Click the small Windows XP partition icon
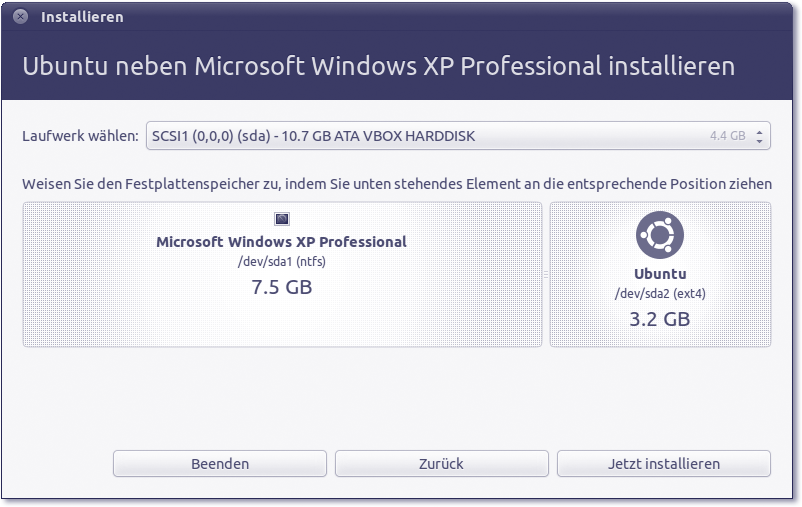The image size is (802, 507). (282, 218)
